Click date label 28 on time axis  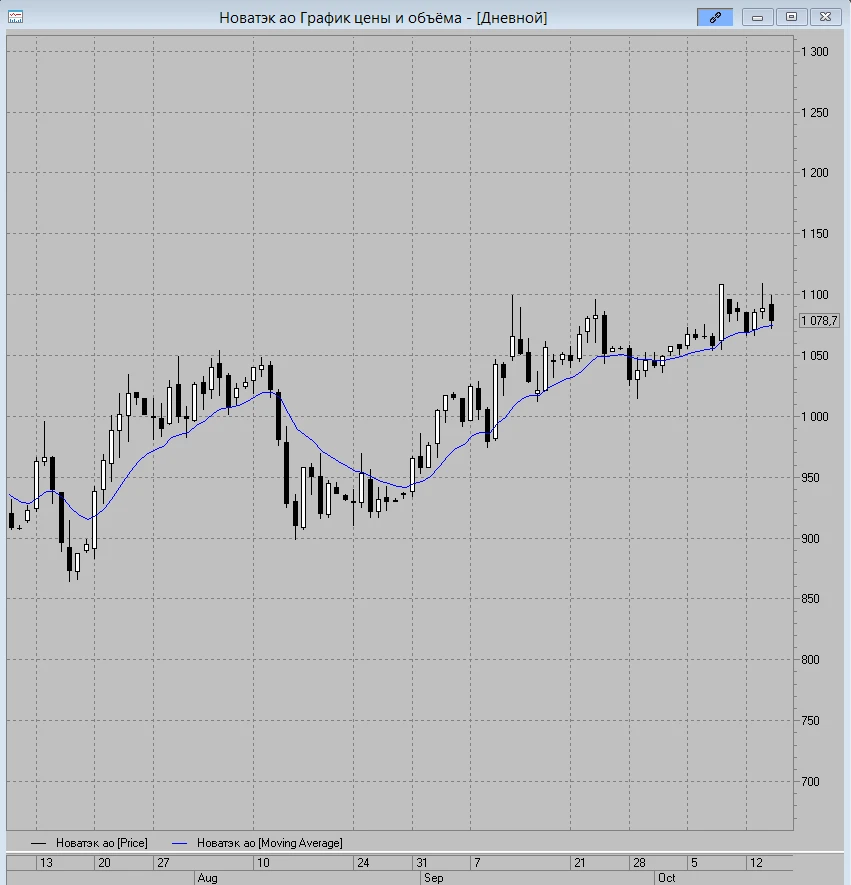(x=639, y=863)
